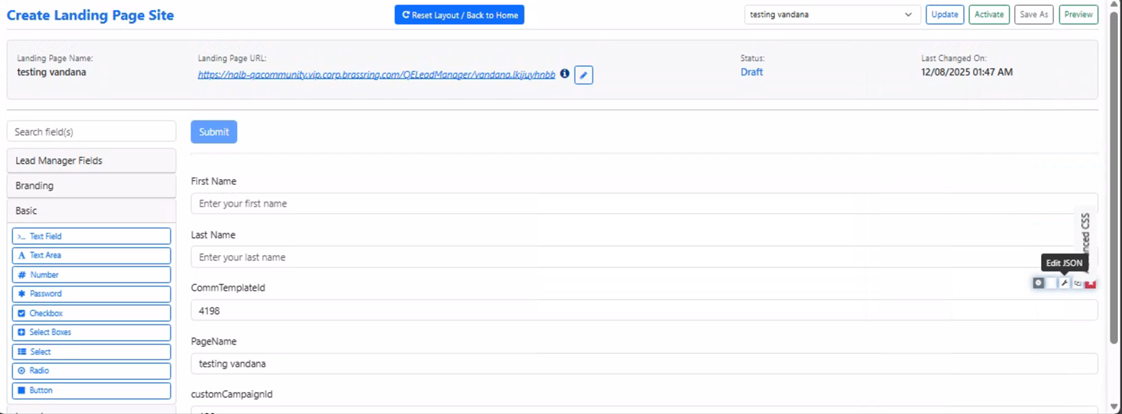This screenshot has height=414, width=1122.
Task: Add the Select Boxes component
Action: pyautogui.click(x=91, y=332)
